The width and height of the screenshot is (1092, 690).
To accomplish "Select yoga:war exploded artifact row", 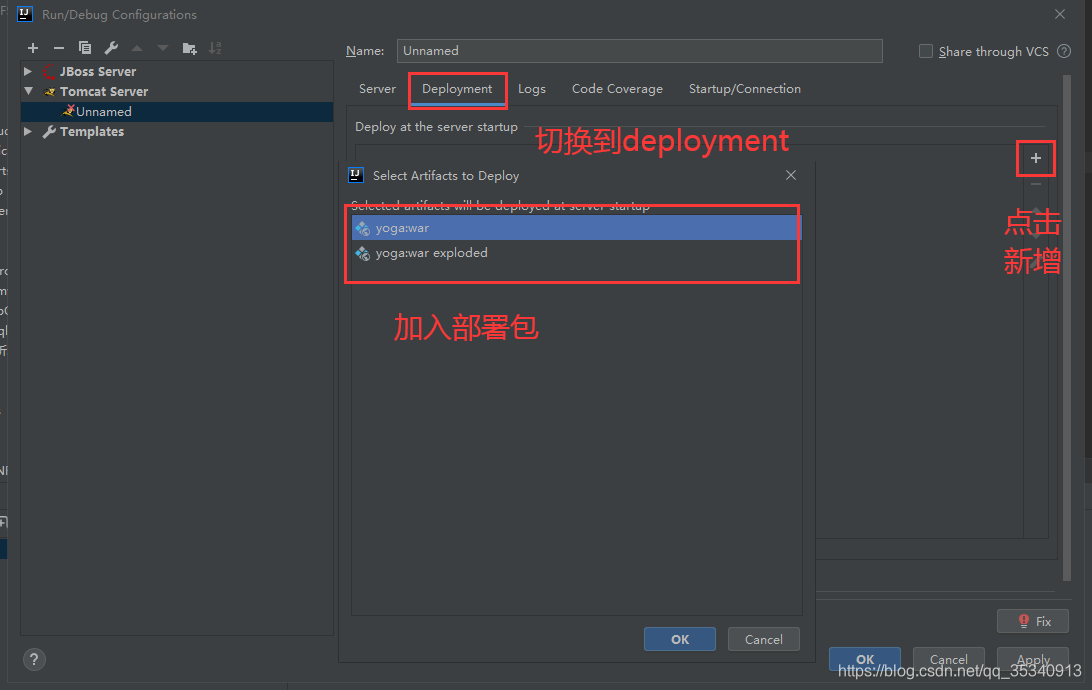I will point(577,253).
